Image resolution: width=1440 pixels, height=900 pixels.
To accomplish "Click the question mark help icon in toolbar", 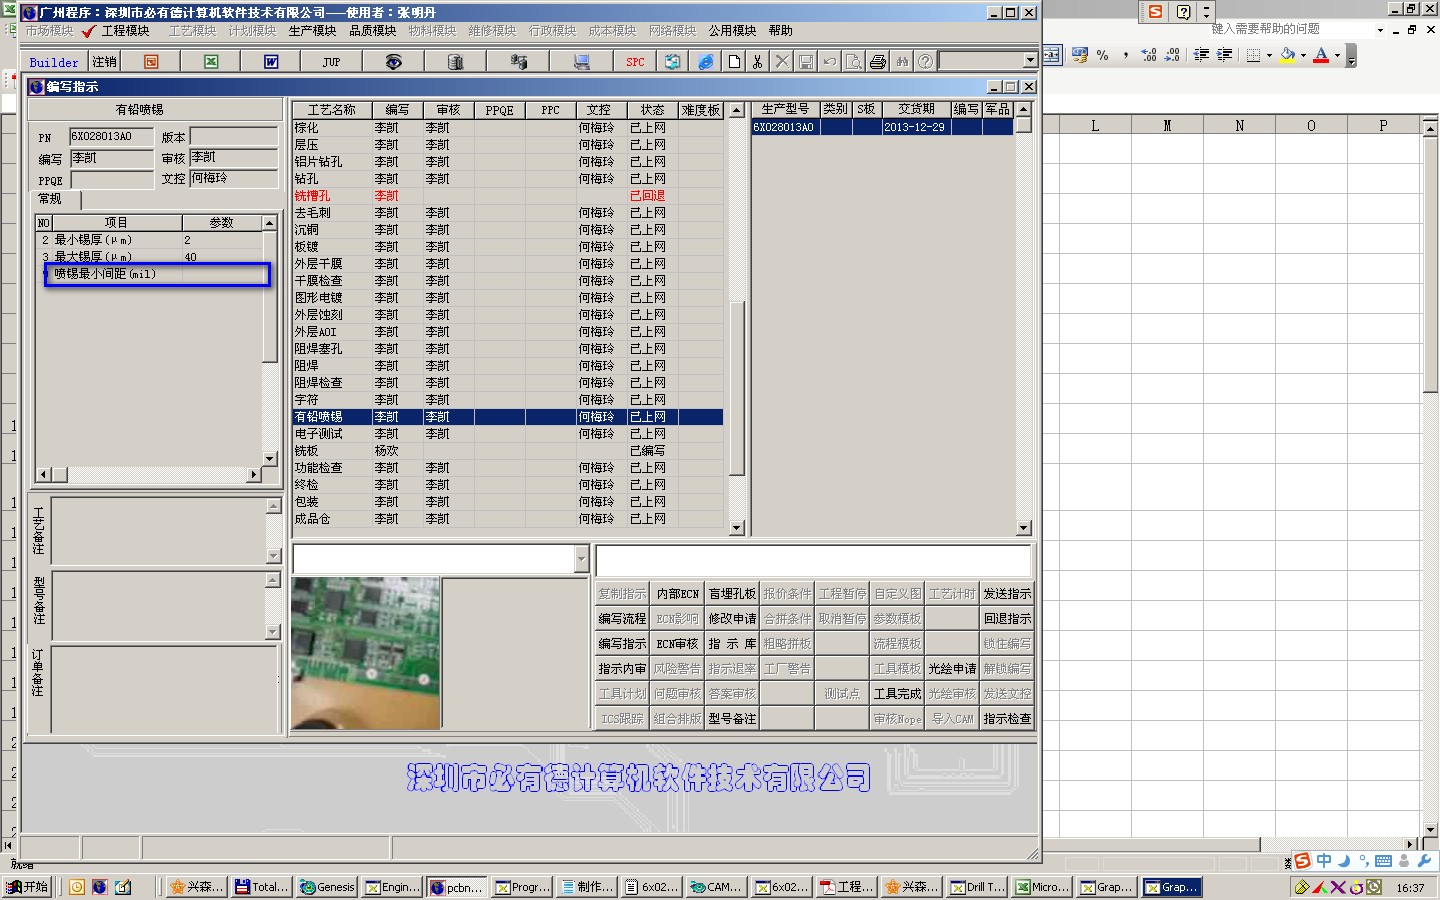I will [926, 62].
